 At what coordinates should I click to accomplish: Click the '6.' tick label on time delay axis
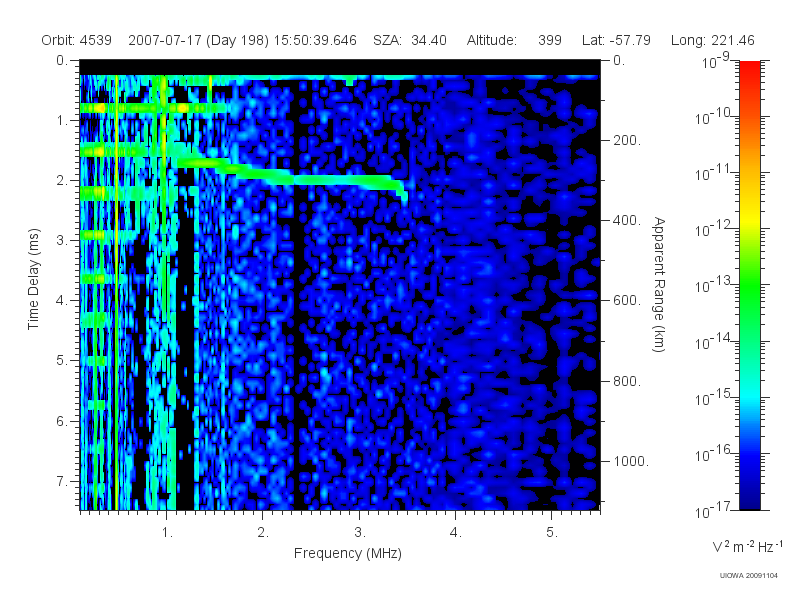tap(61, 421)
